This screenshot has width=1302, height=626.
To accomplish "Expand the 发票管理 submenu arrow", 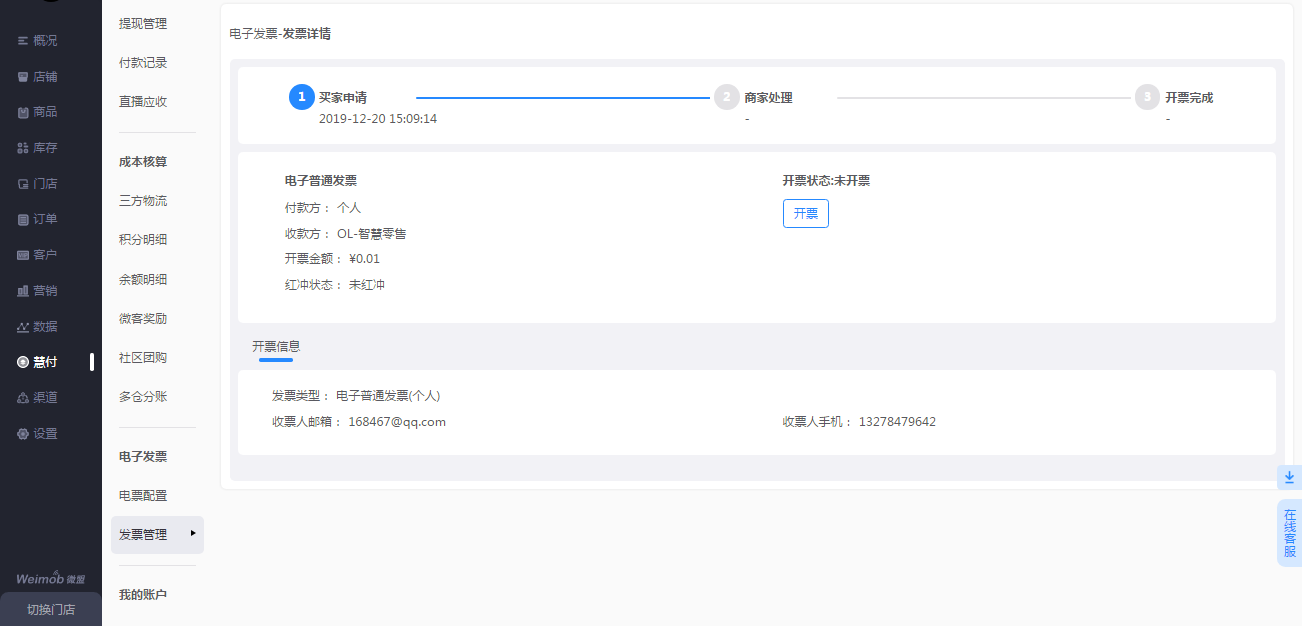I will pyautogui.click(x=193, y=534).
